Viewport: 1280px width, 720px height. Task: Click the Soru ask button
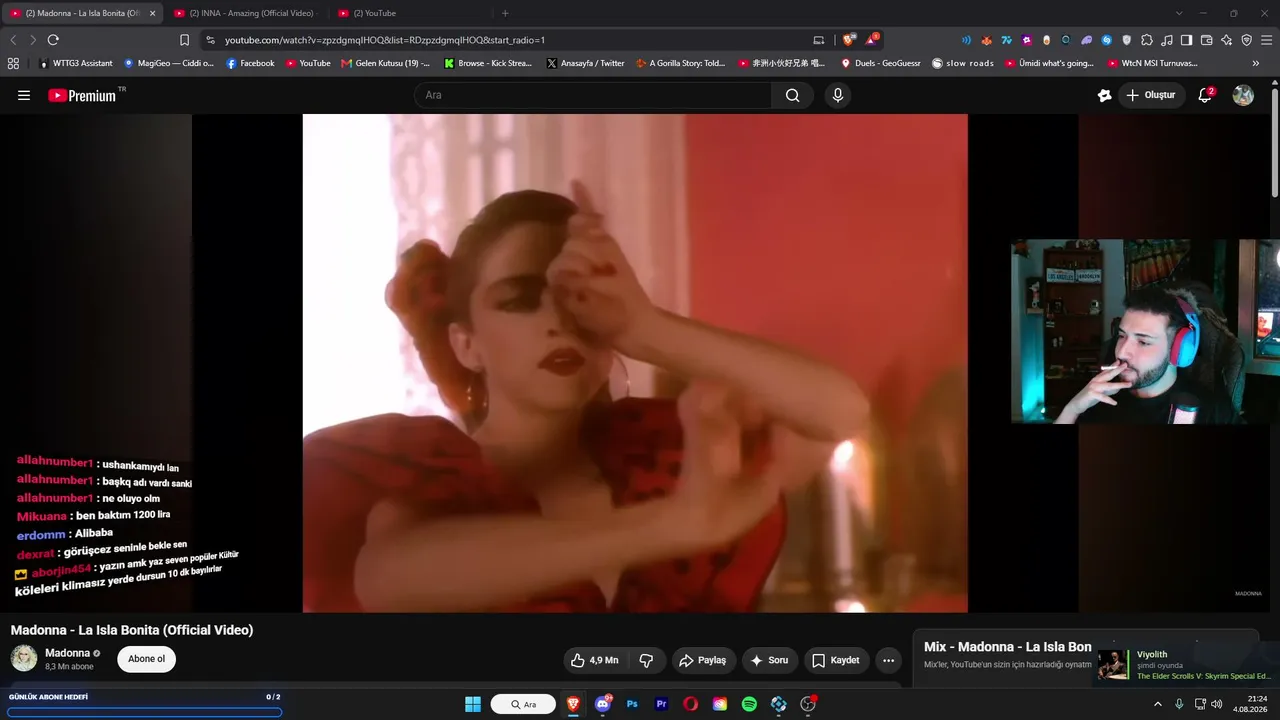click(x=769, y=660)
